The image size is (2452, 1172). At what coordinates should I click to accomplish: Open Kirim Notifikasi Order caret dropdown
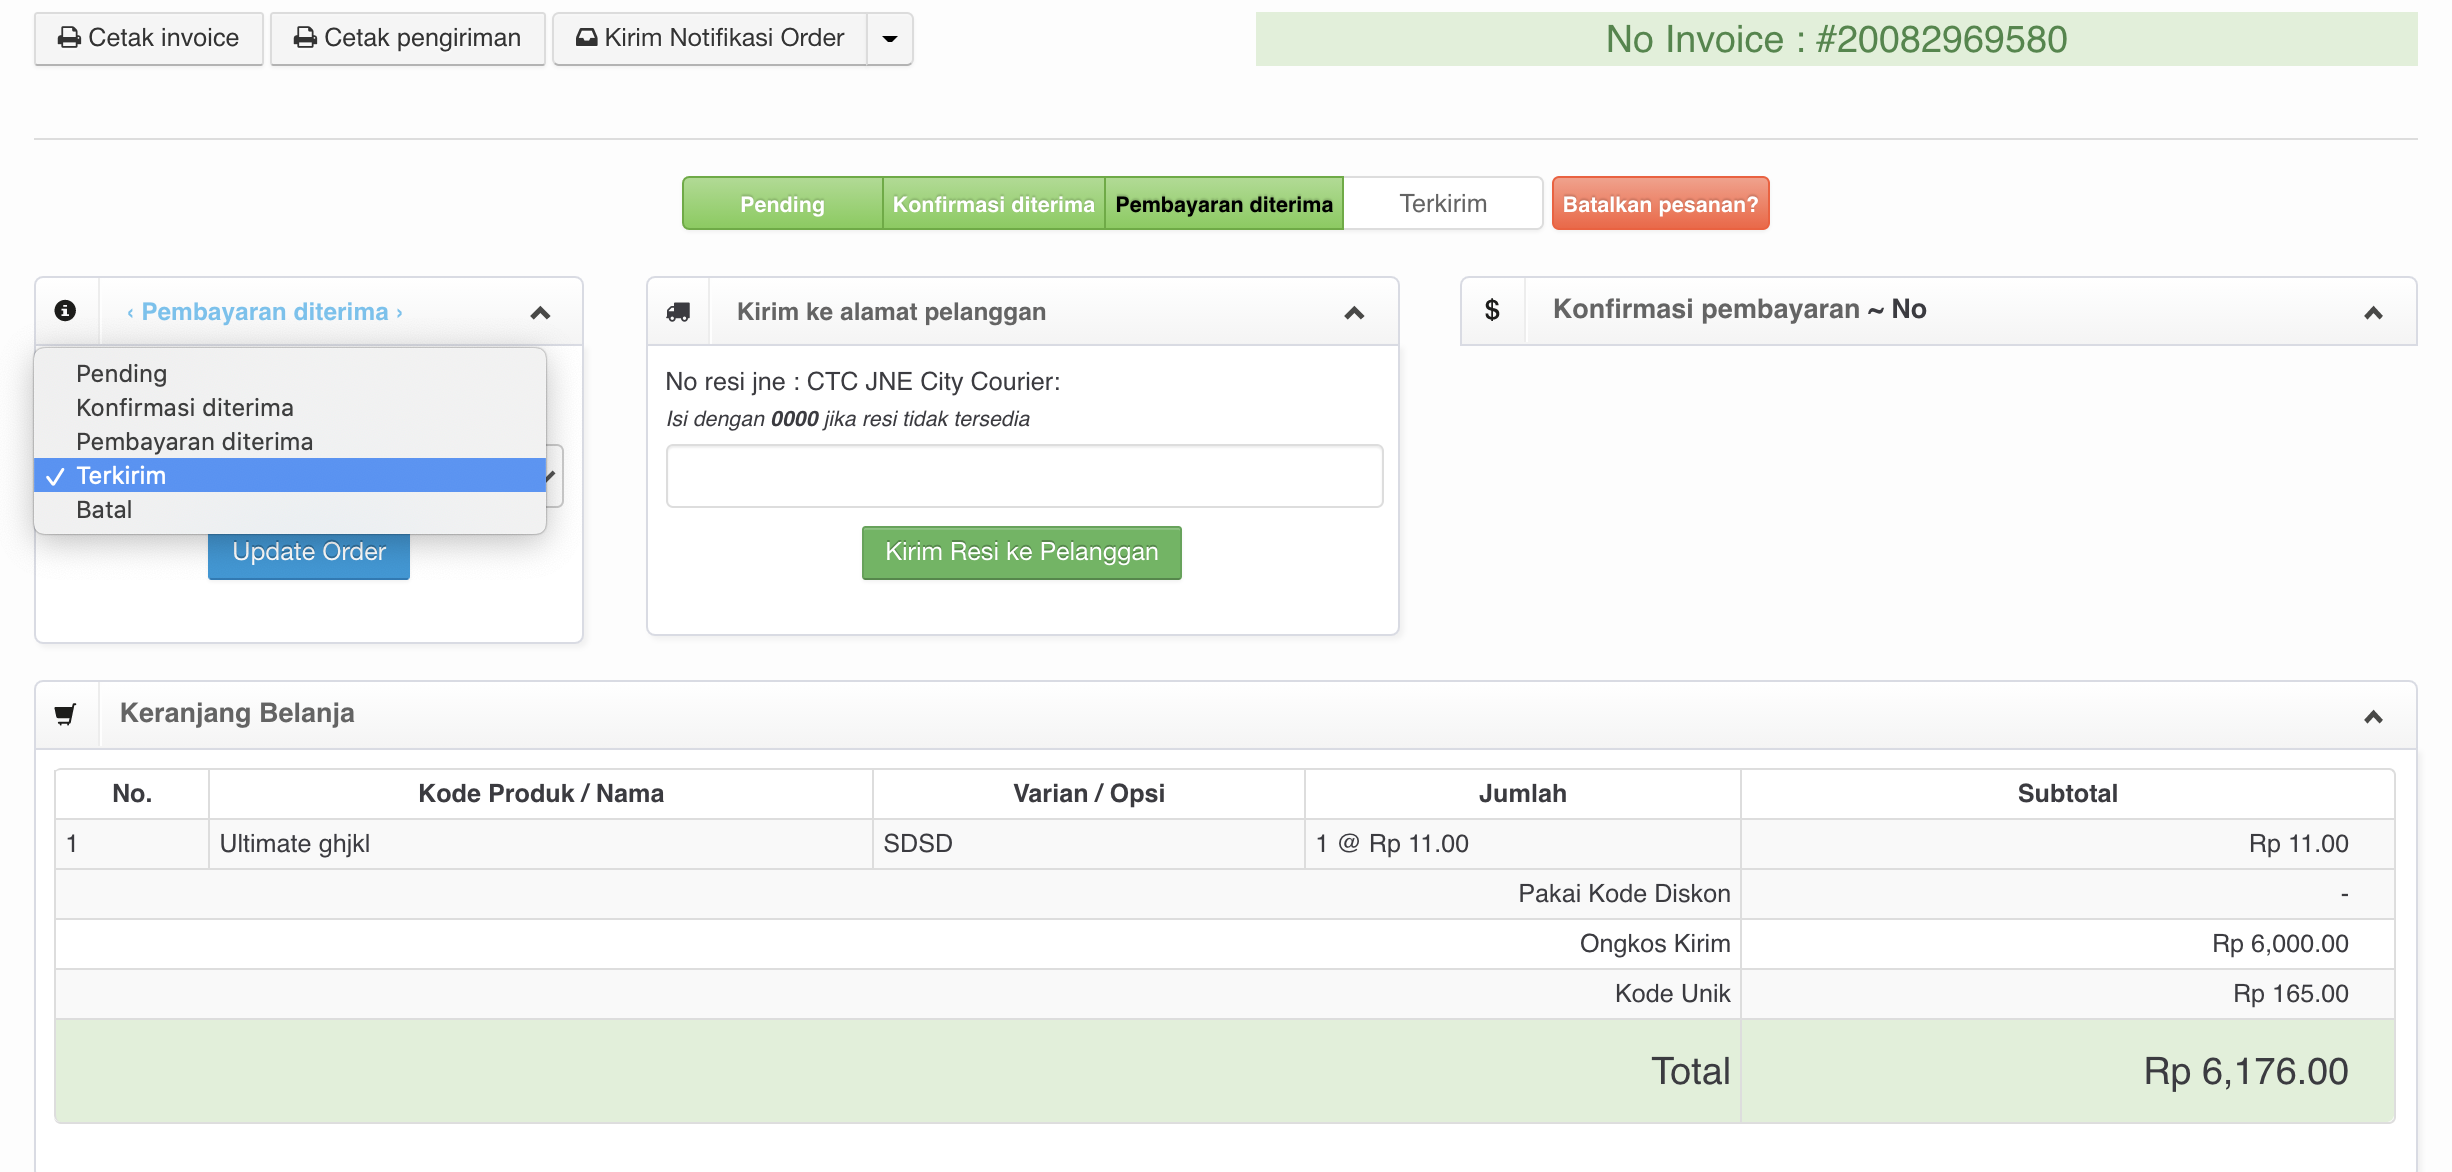[x=890, y=39]
